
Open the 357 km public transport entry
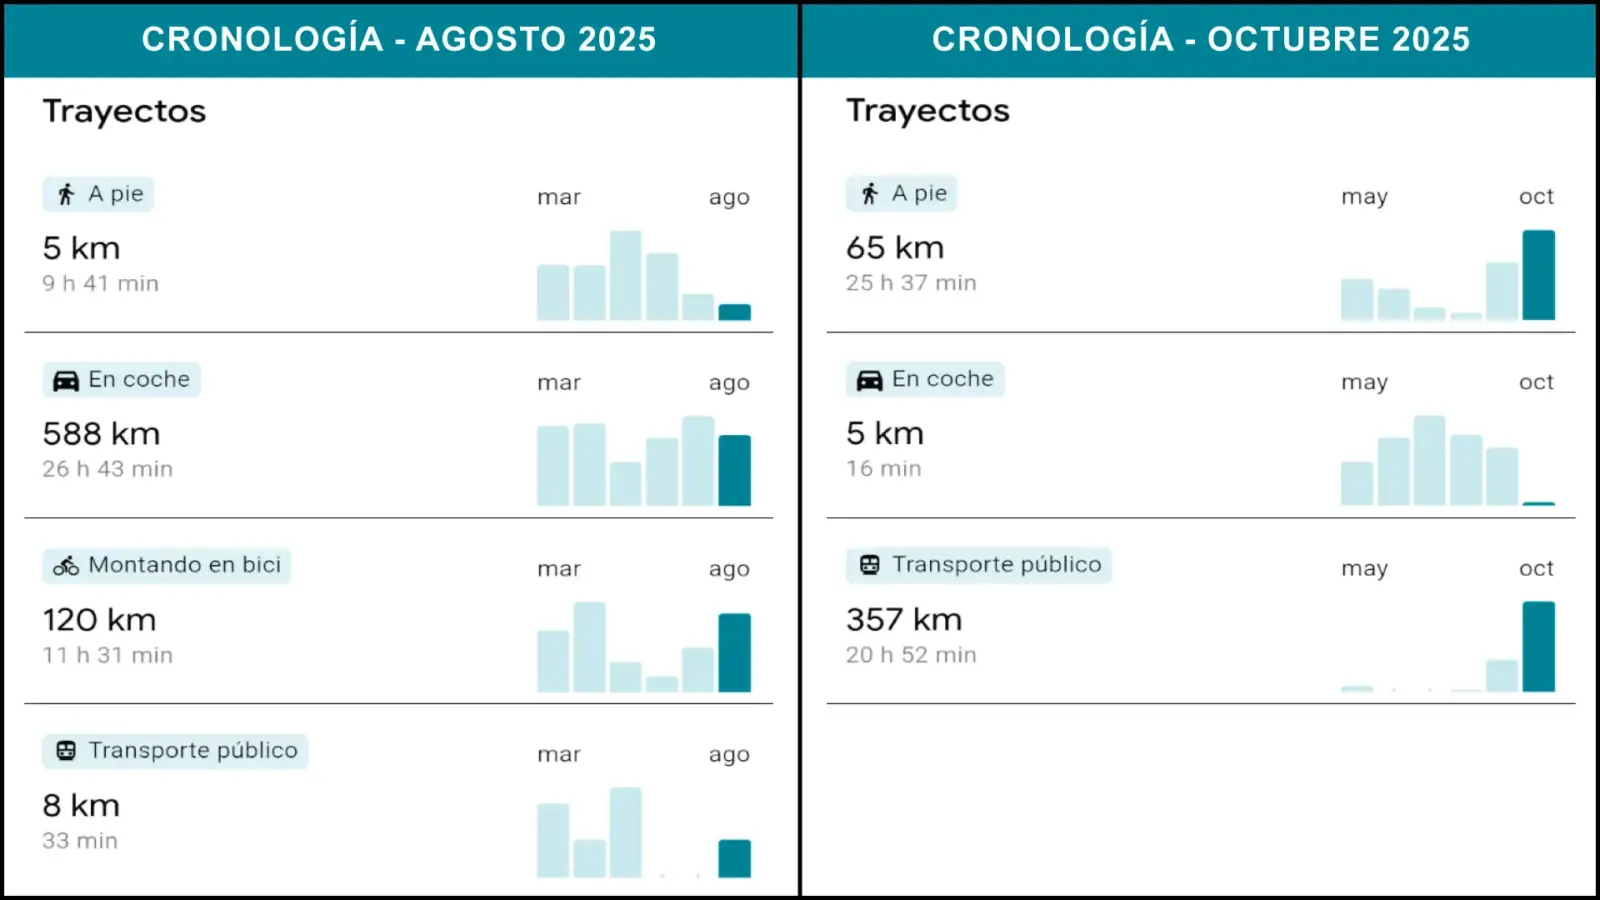[x=904, y=620]
